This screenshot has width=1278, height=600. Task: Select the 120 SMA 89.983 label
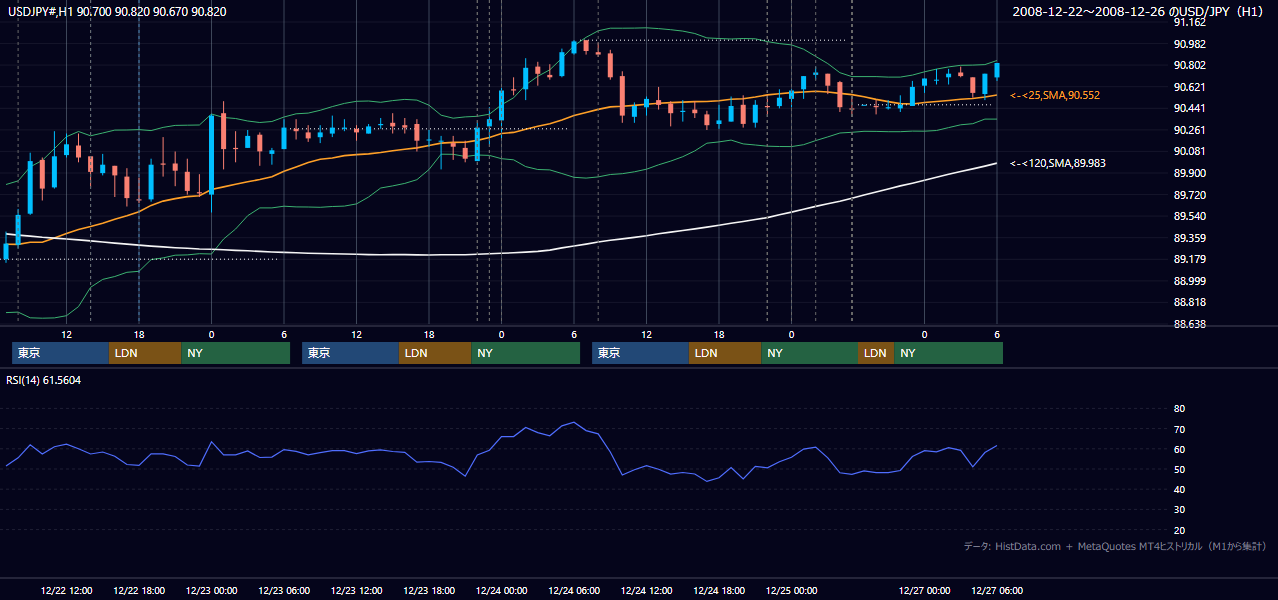coord(1058,162)
